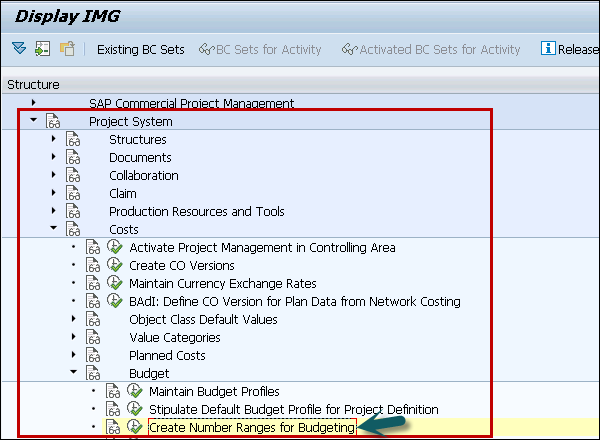Screen dimensions: 600x440
Task: Click the second toolbar icon with green arrow
Action: 42,49
